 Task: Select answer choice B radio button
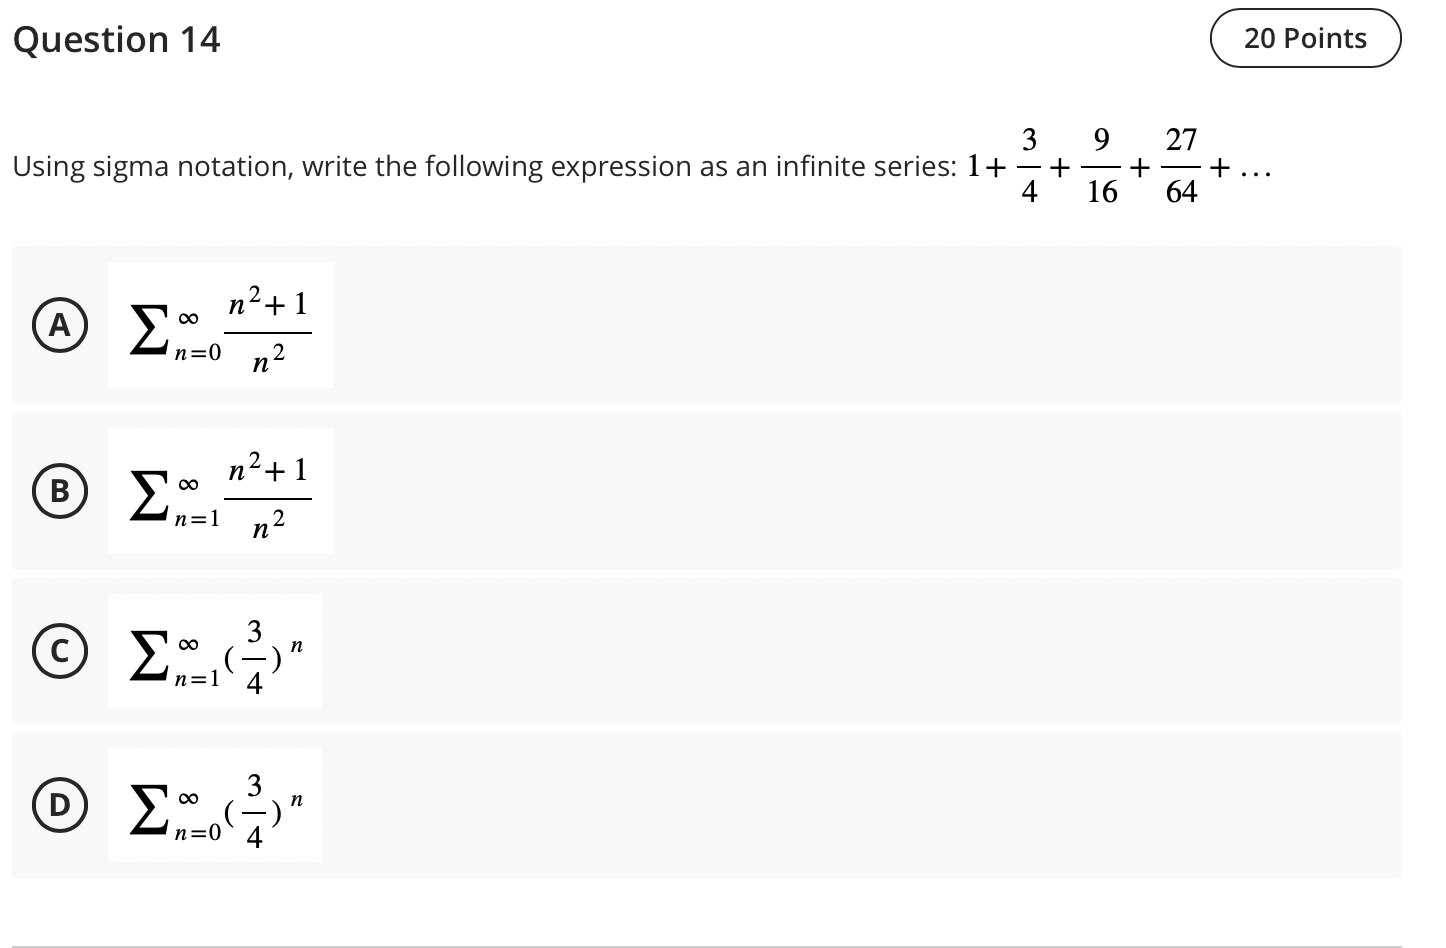[x=59, y=490]
